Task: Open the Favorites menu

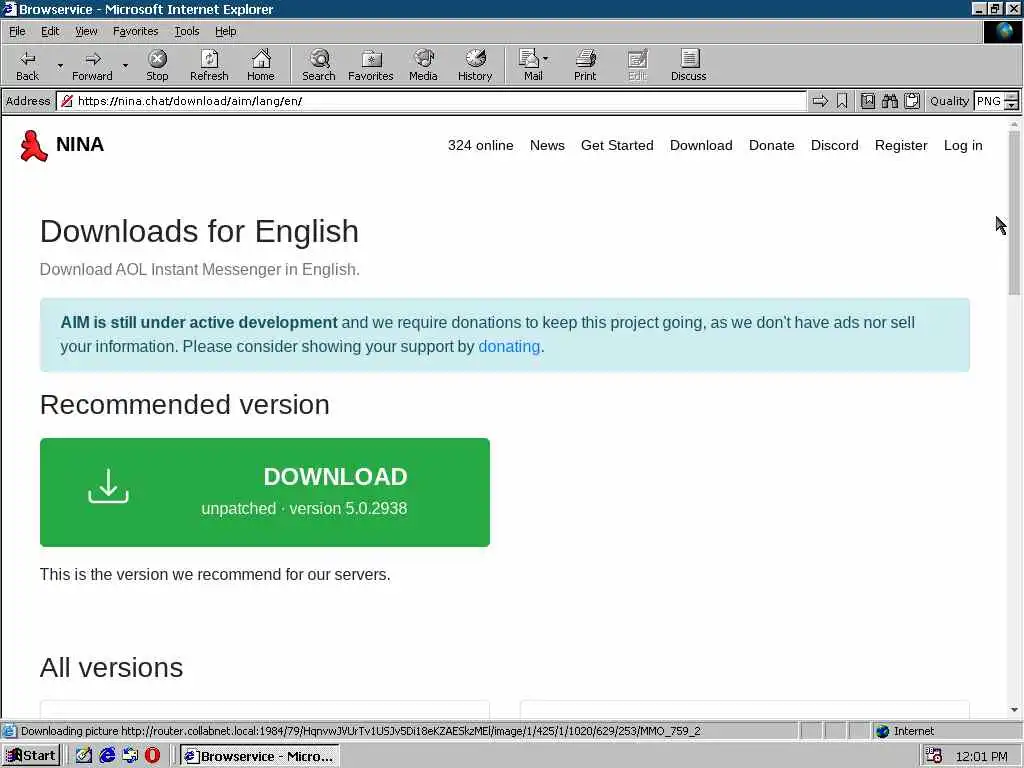Action: pyautogui.click(x=135, y=31)
